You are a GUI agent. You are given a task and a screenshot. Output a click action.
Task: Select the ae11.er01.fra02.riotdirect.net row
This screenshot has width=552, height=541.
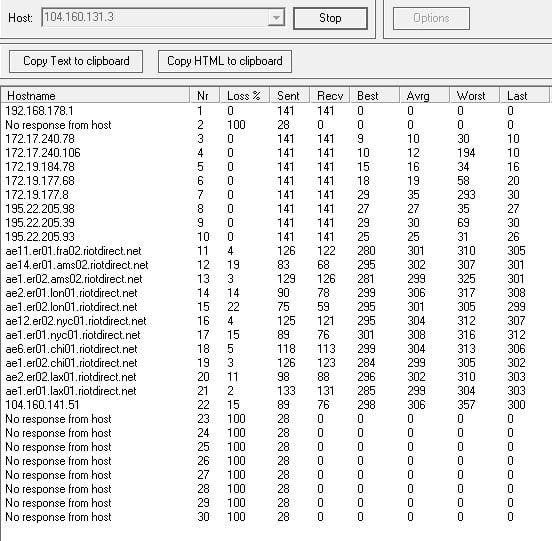276,251
